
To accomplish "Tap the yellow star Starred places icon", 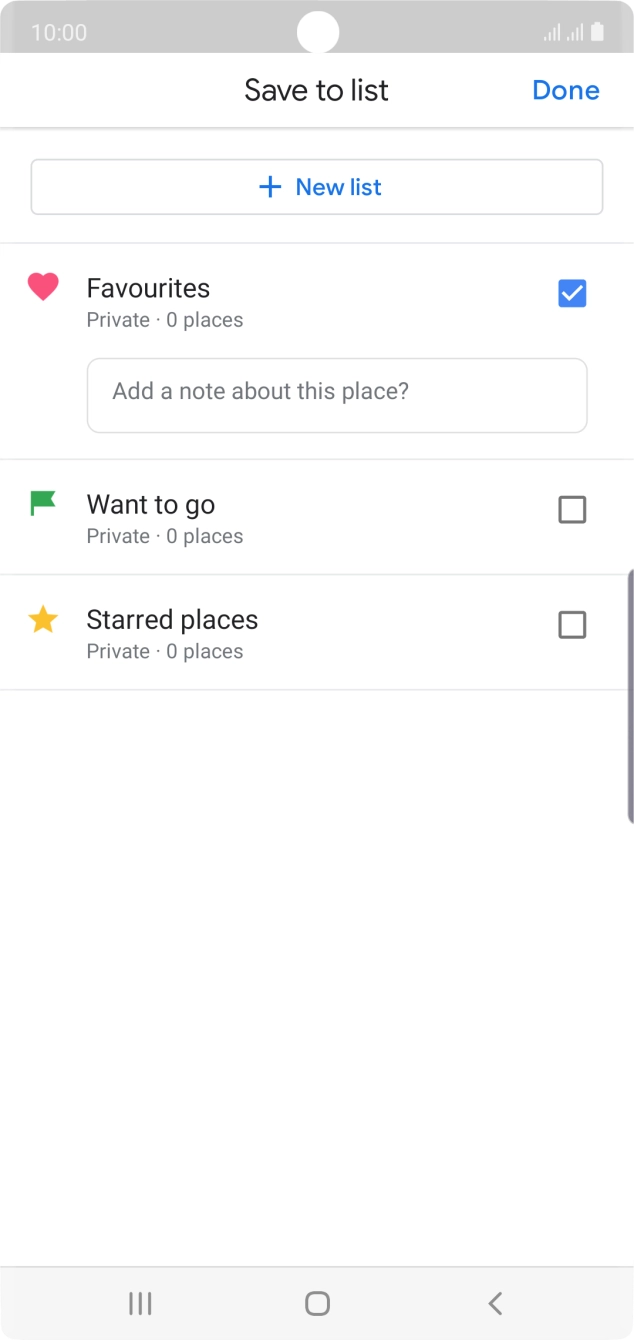I will (x=43, y=620).
